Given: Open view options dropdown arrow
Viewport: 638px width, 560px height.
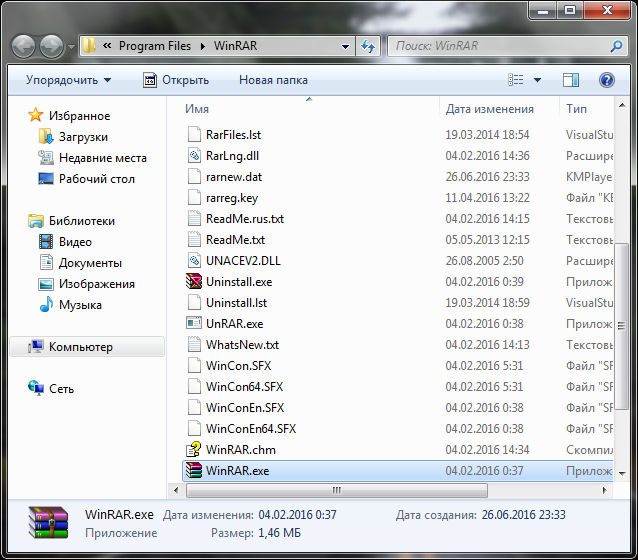Looking at the screenshot, I should (537, 80).
